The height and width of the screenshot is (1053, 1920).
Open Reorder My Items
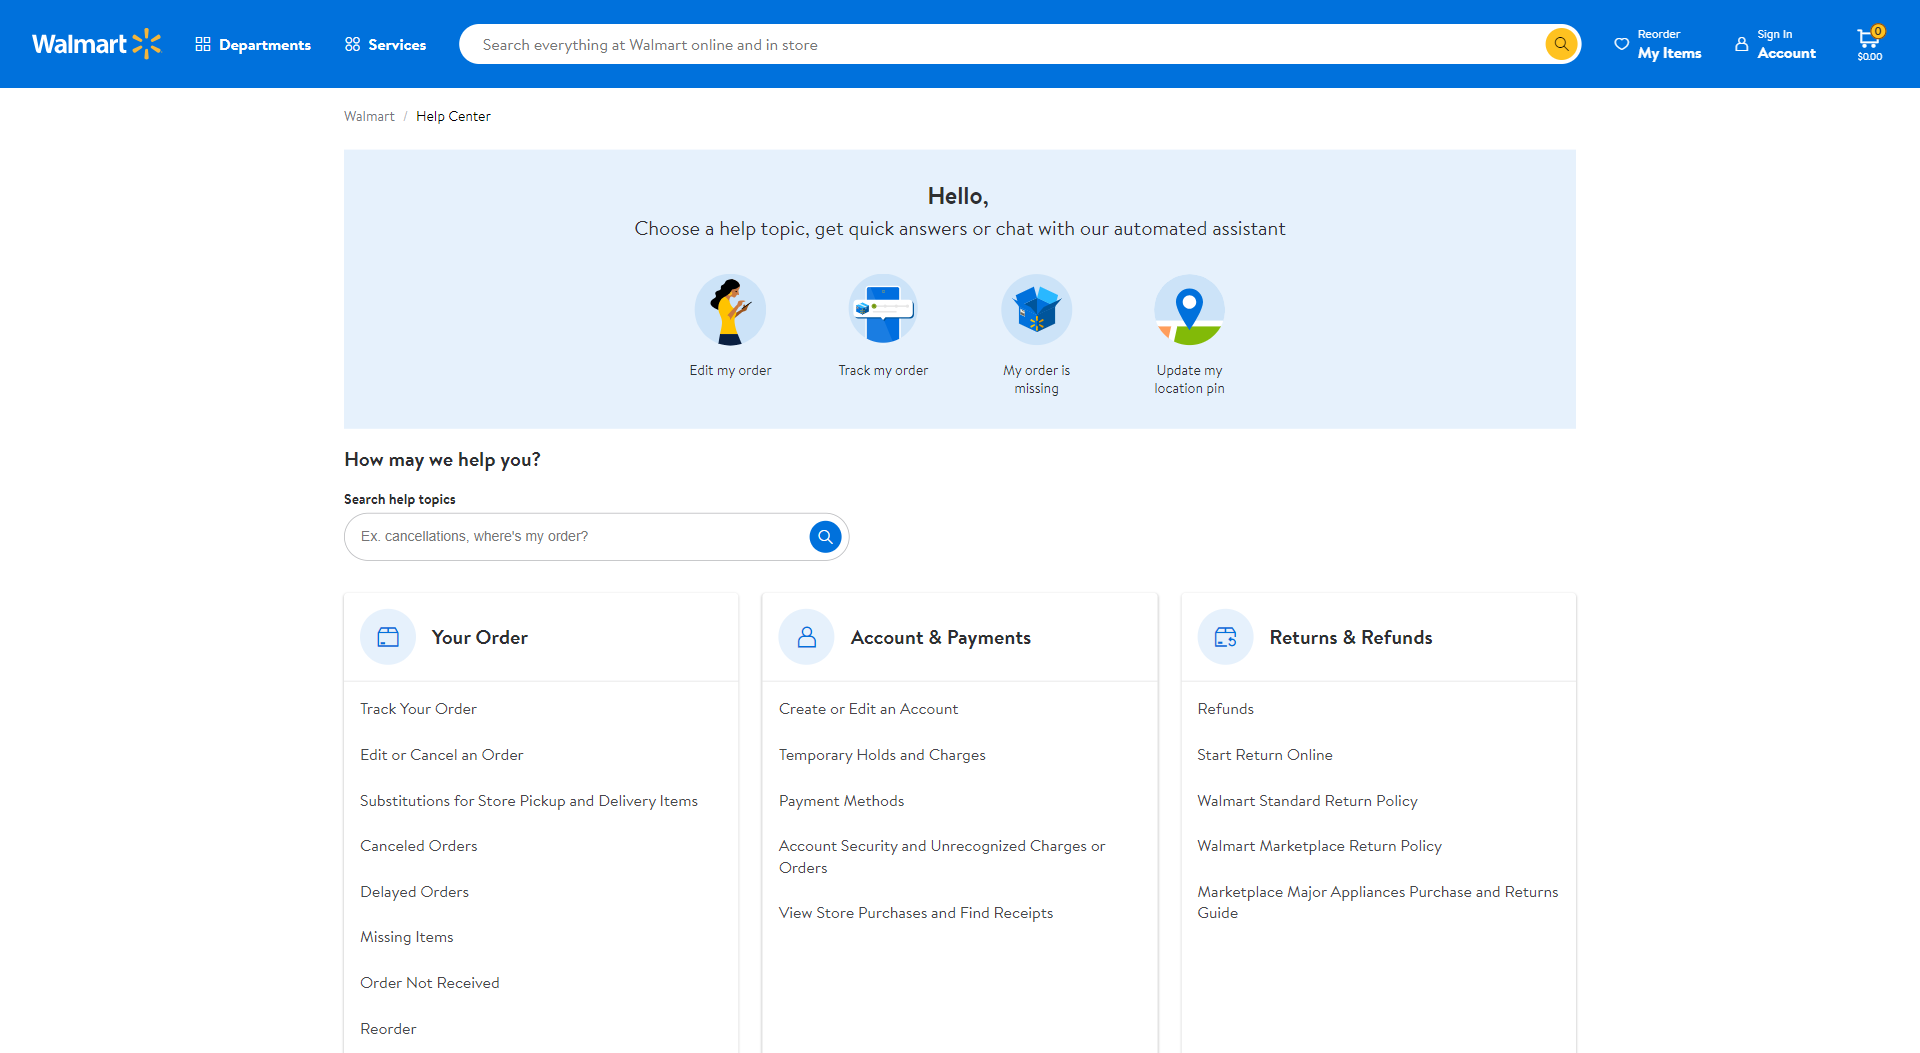[1658, 44]
